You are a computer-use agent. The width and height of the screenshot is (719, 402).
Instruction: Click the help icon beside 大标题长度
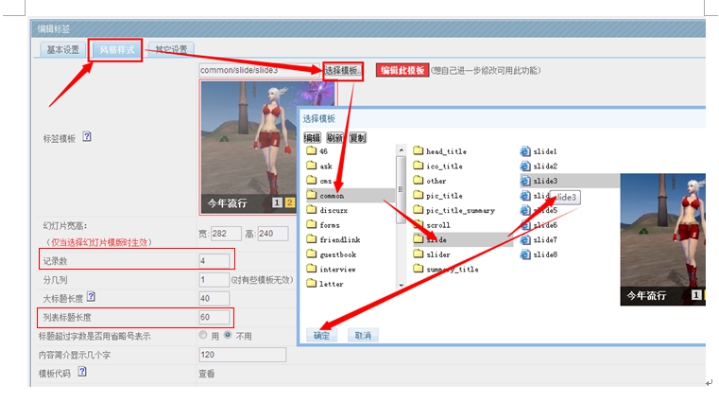point(91,297)
